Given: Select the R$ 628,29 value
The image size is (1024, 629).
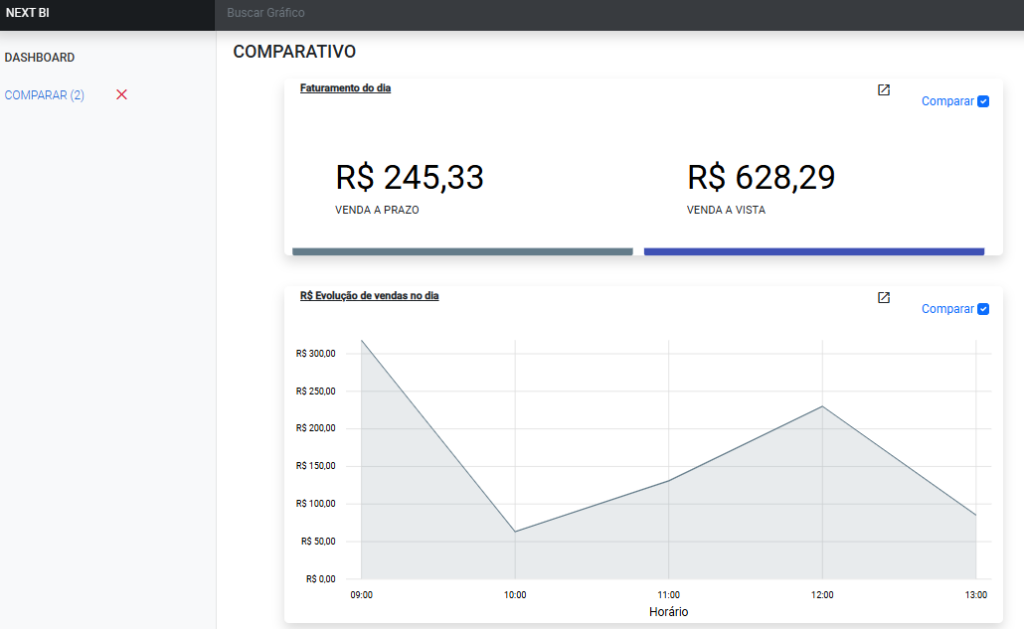Looking at the screenshot, I should click(761, 178).
